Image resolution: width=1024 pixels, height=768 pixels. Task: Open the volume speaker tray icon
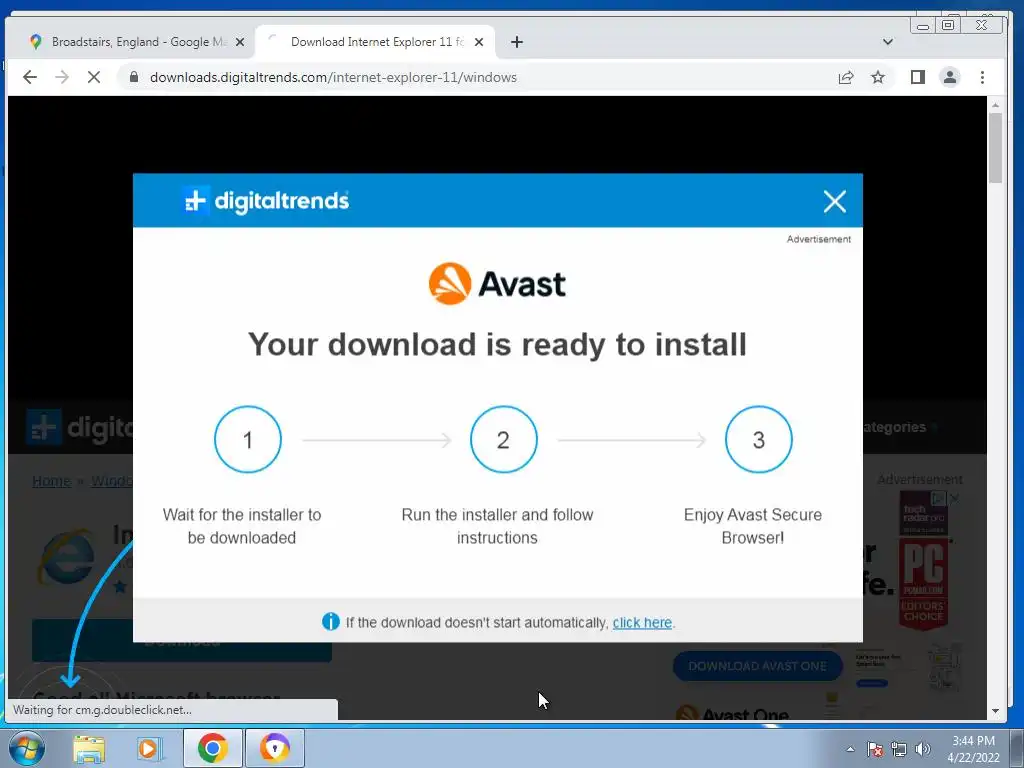coord(923,749)
